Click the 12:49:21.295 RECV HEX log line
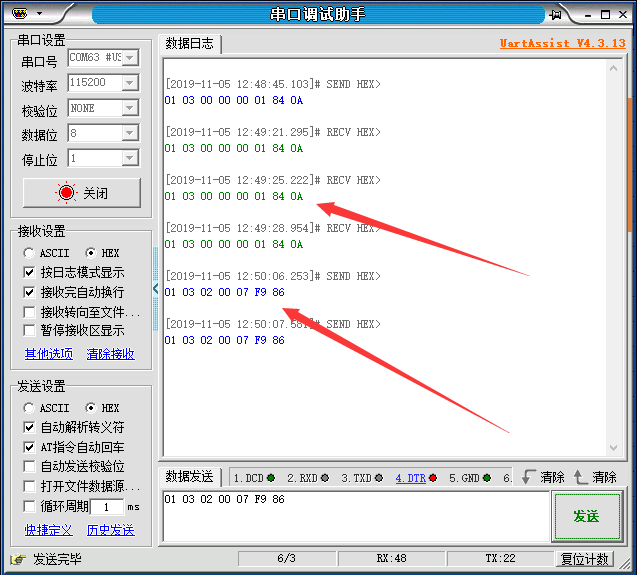This screenshot has width=637, height=575. pyautogui.click(x=273, y=132)
